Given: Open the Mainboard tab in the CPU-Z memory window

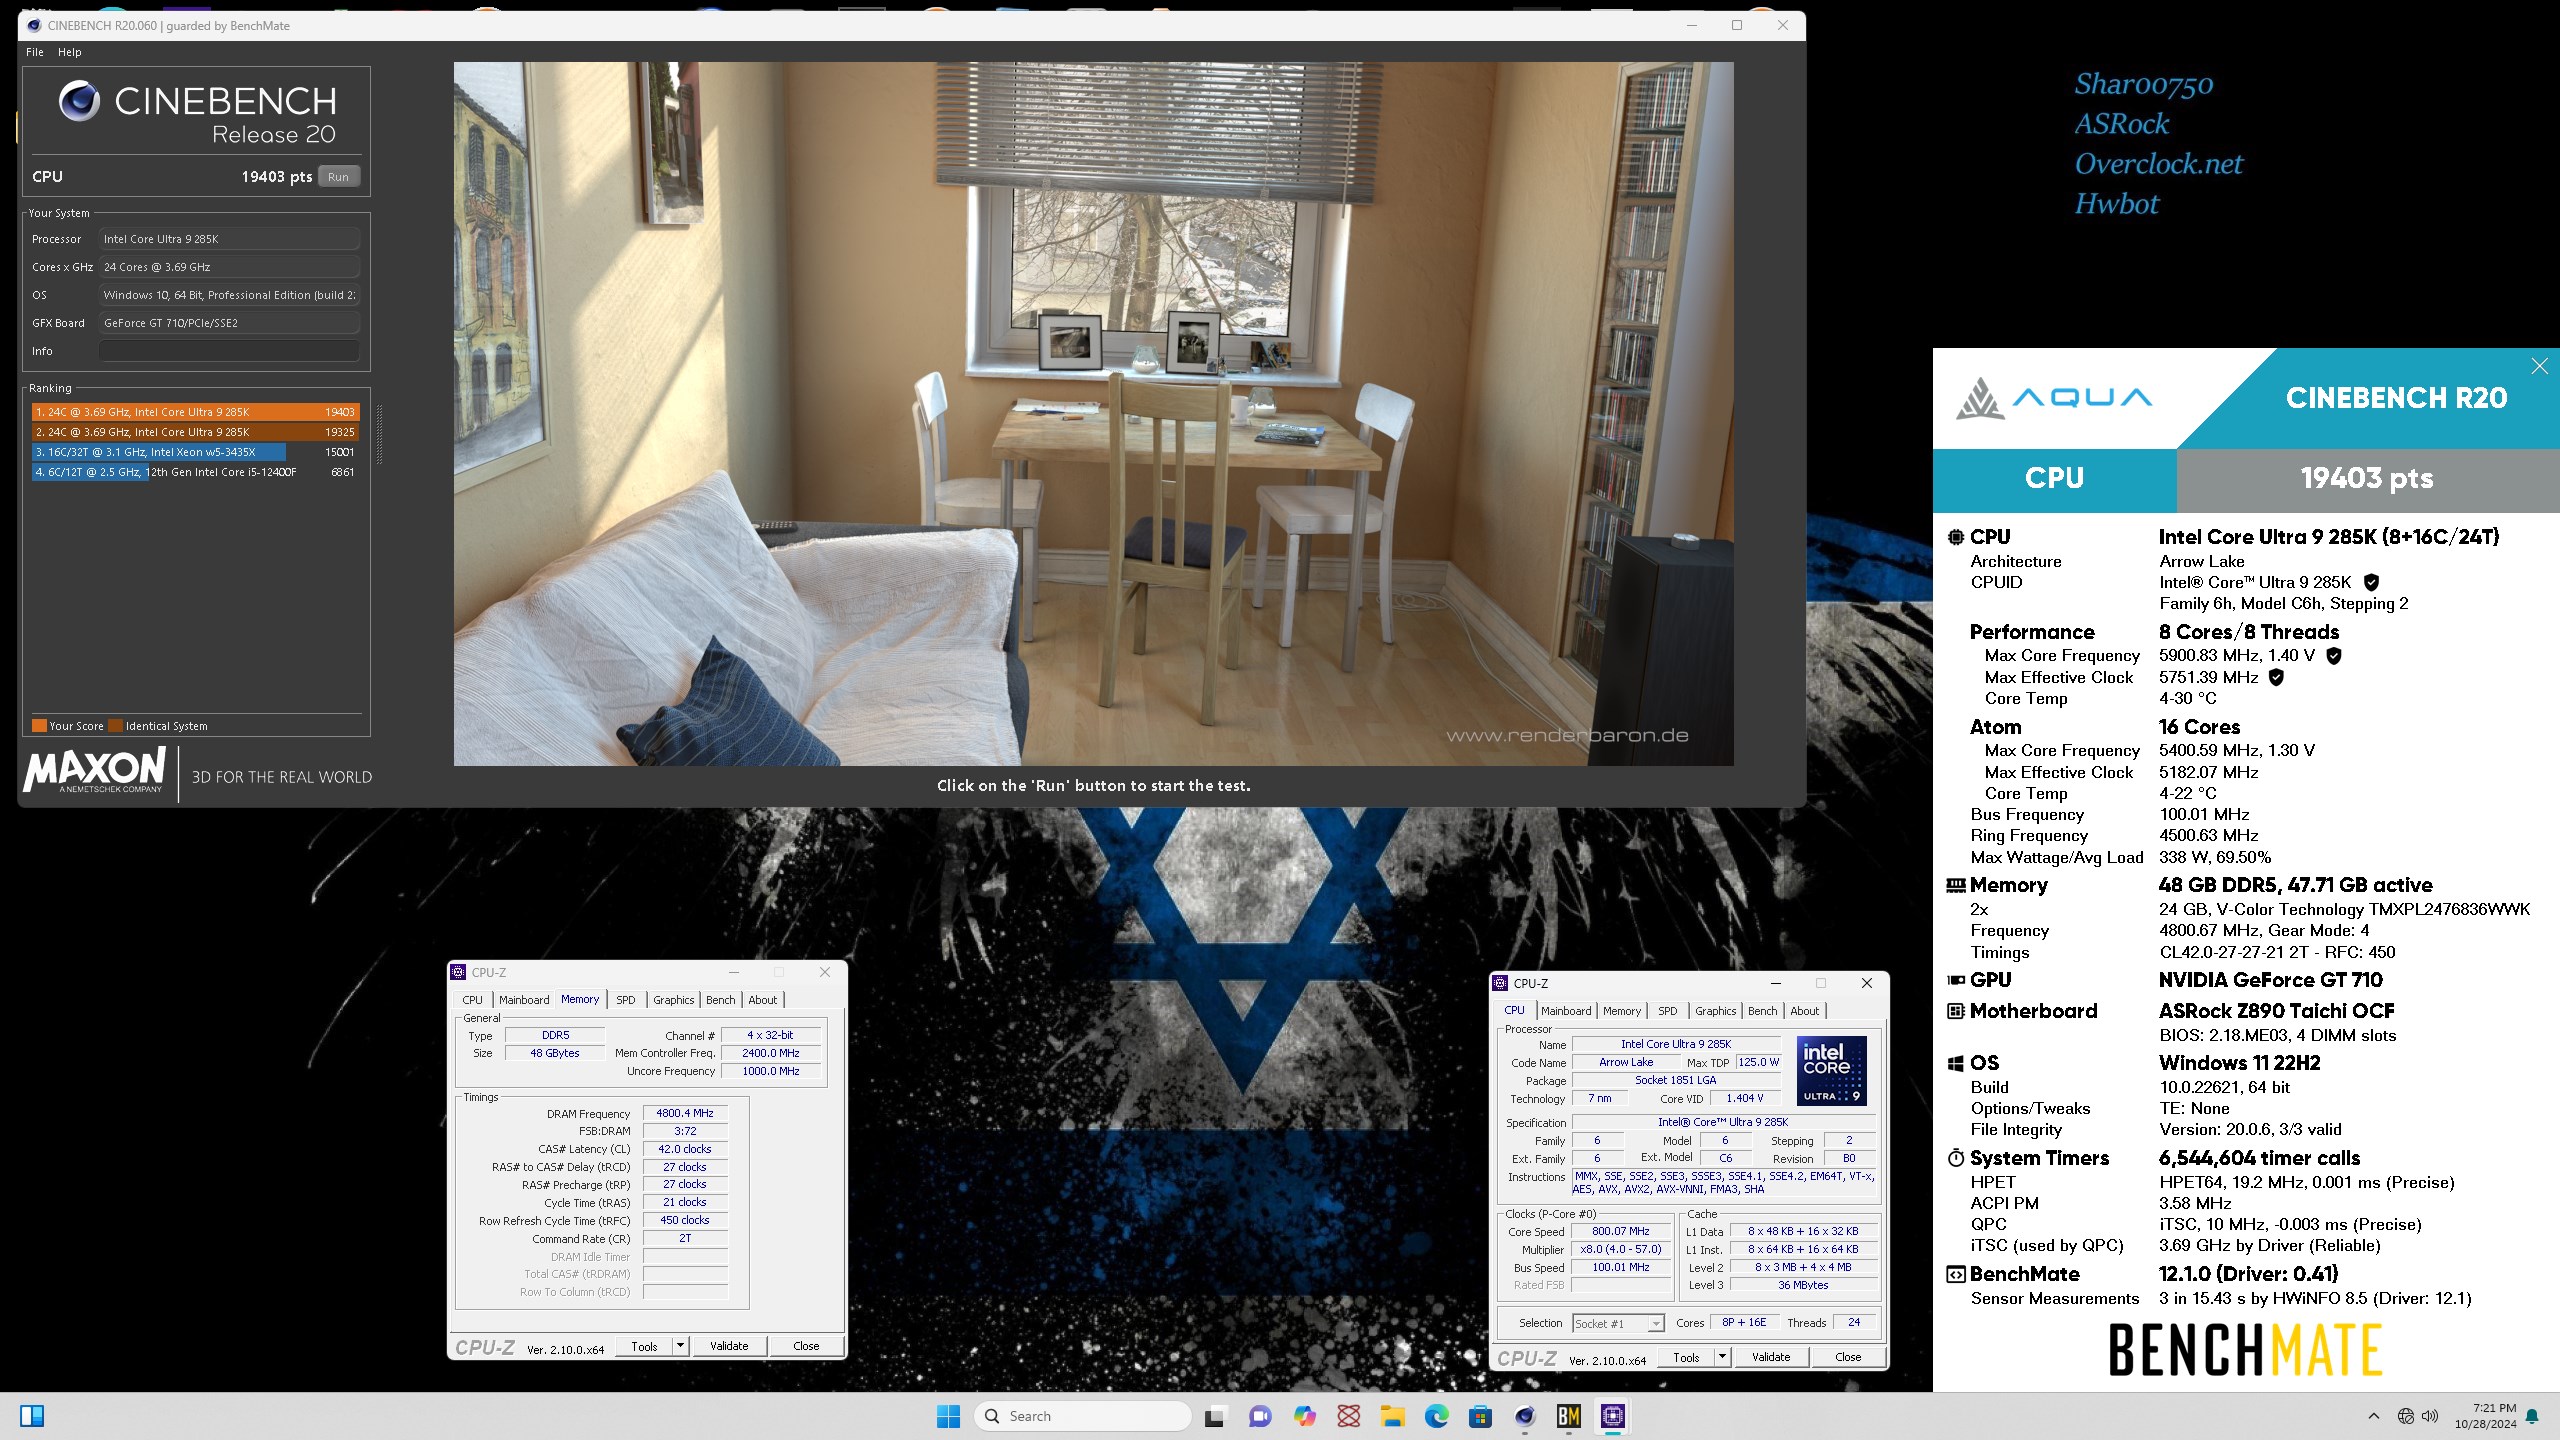Looking at the screenshot, I should pyautogui.click(x=524, y=1000).
